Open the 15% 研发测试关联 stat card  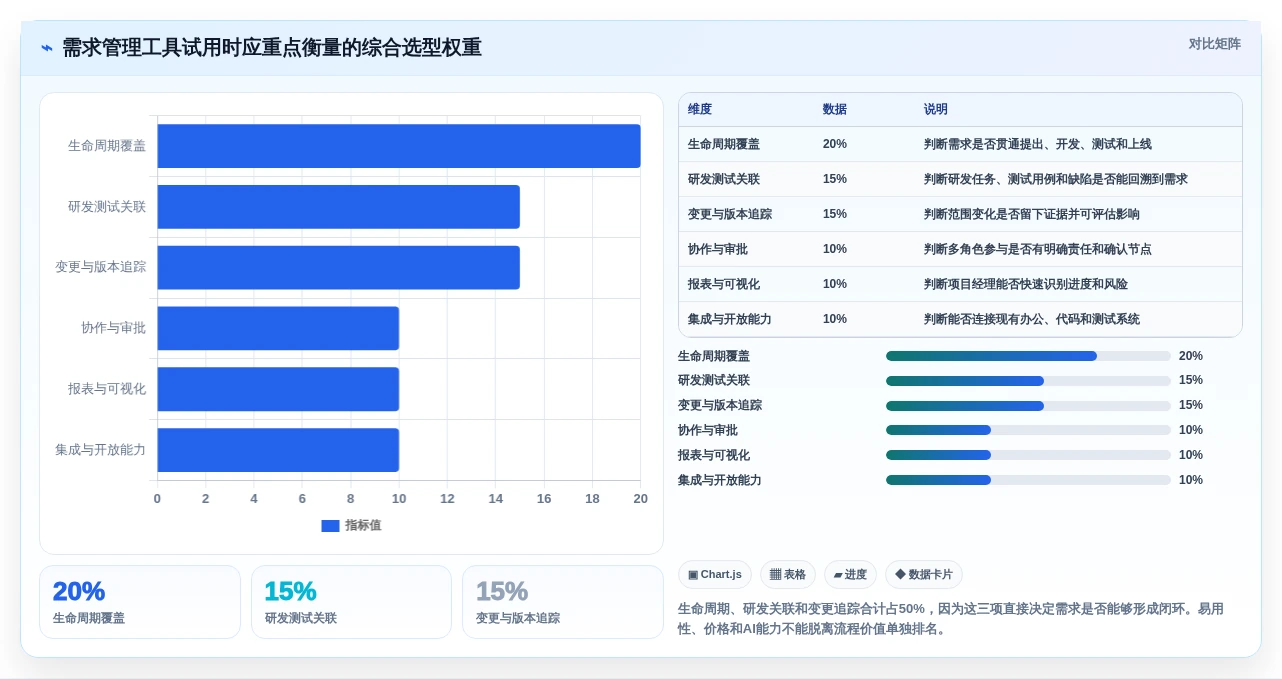click(351, 602)
